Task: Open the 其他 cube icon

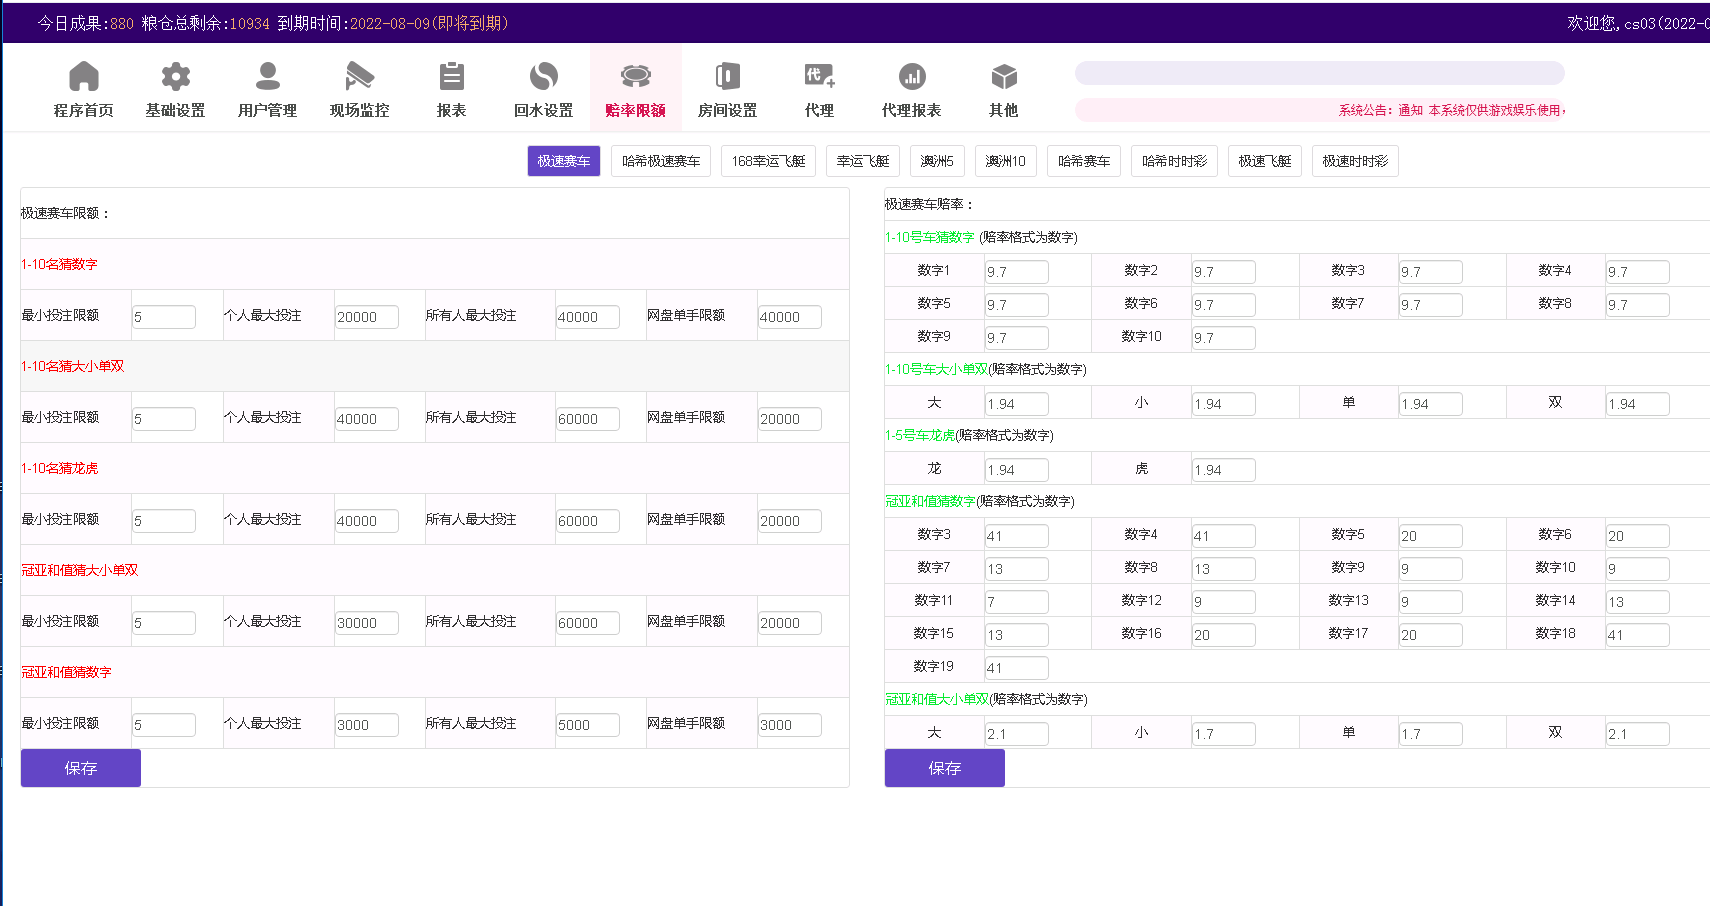Action: 1004,77
